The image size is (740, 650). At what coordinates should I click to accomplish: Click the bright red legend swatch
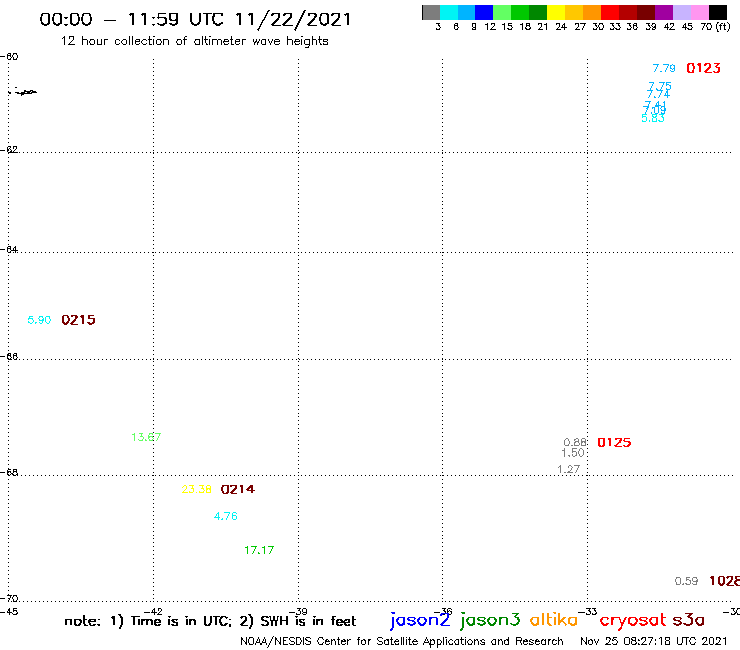pos(610,12)
